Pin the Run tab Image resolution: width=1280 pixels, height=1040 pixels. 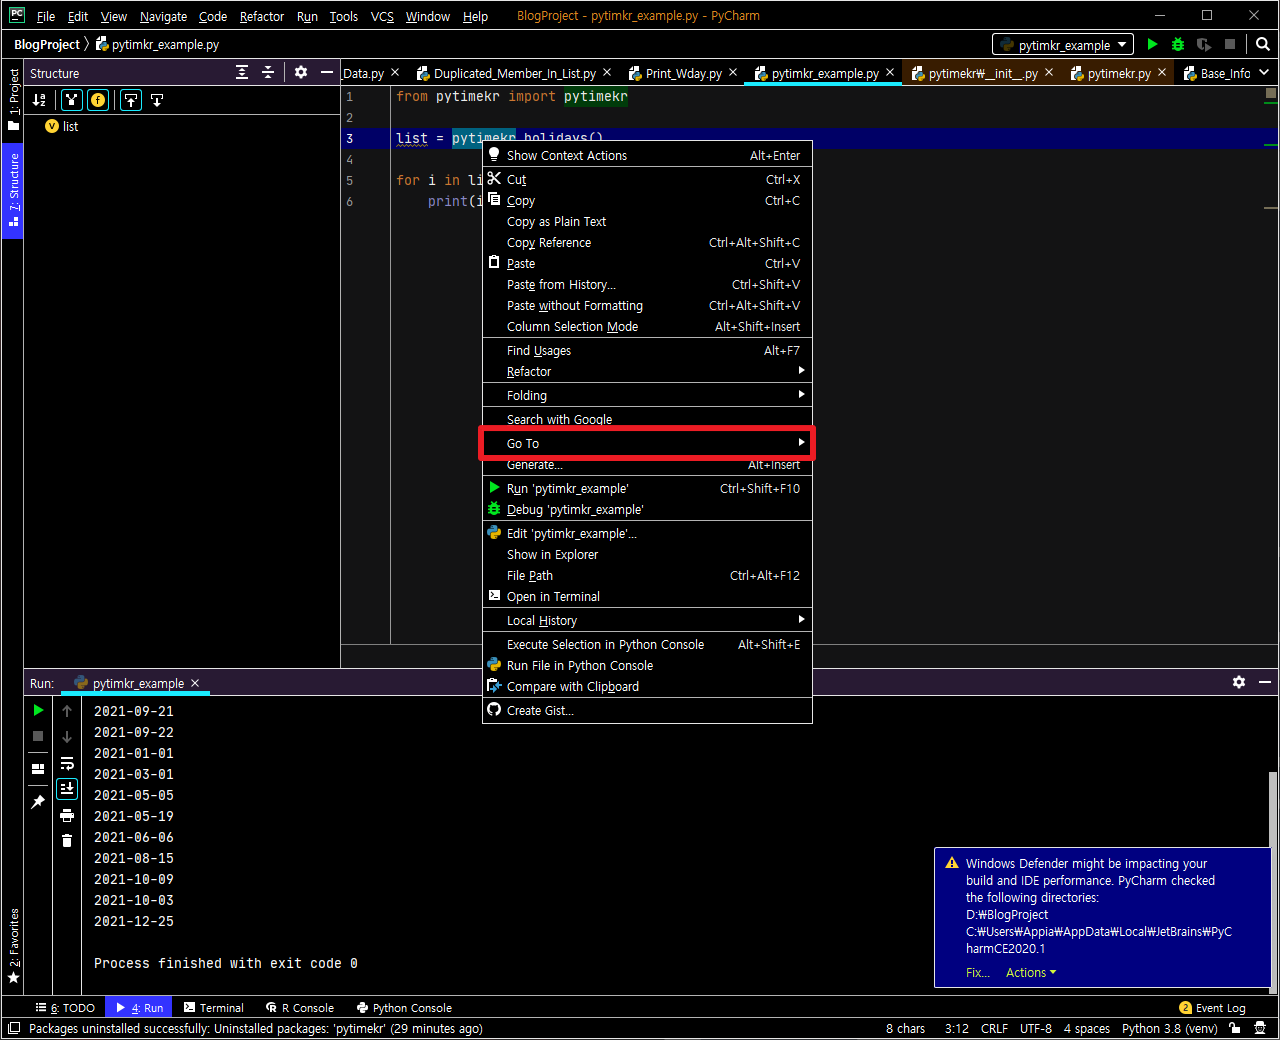coord(38,802)
